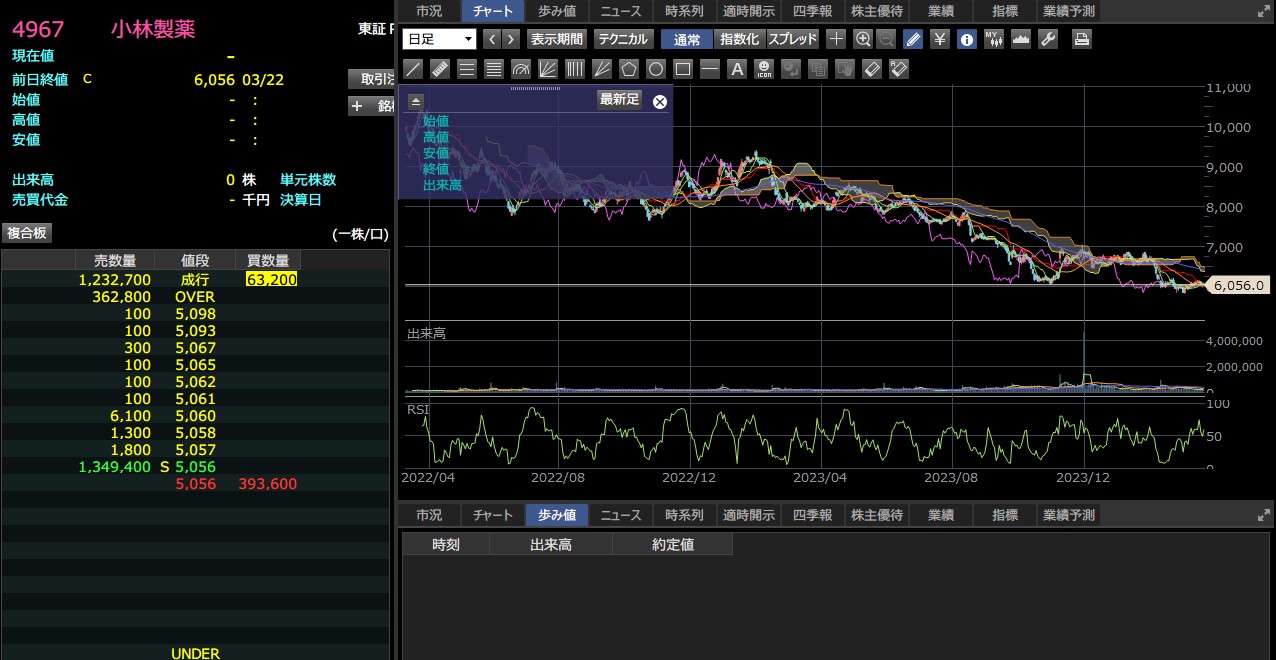Go to next period with right arrow
Viewport: 1276px width, 660px height.
click(511, 39)
